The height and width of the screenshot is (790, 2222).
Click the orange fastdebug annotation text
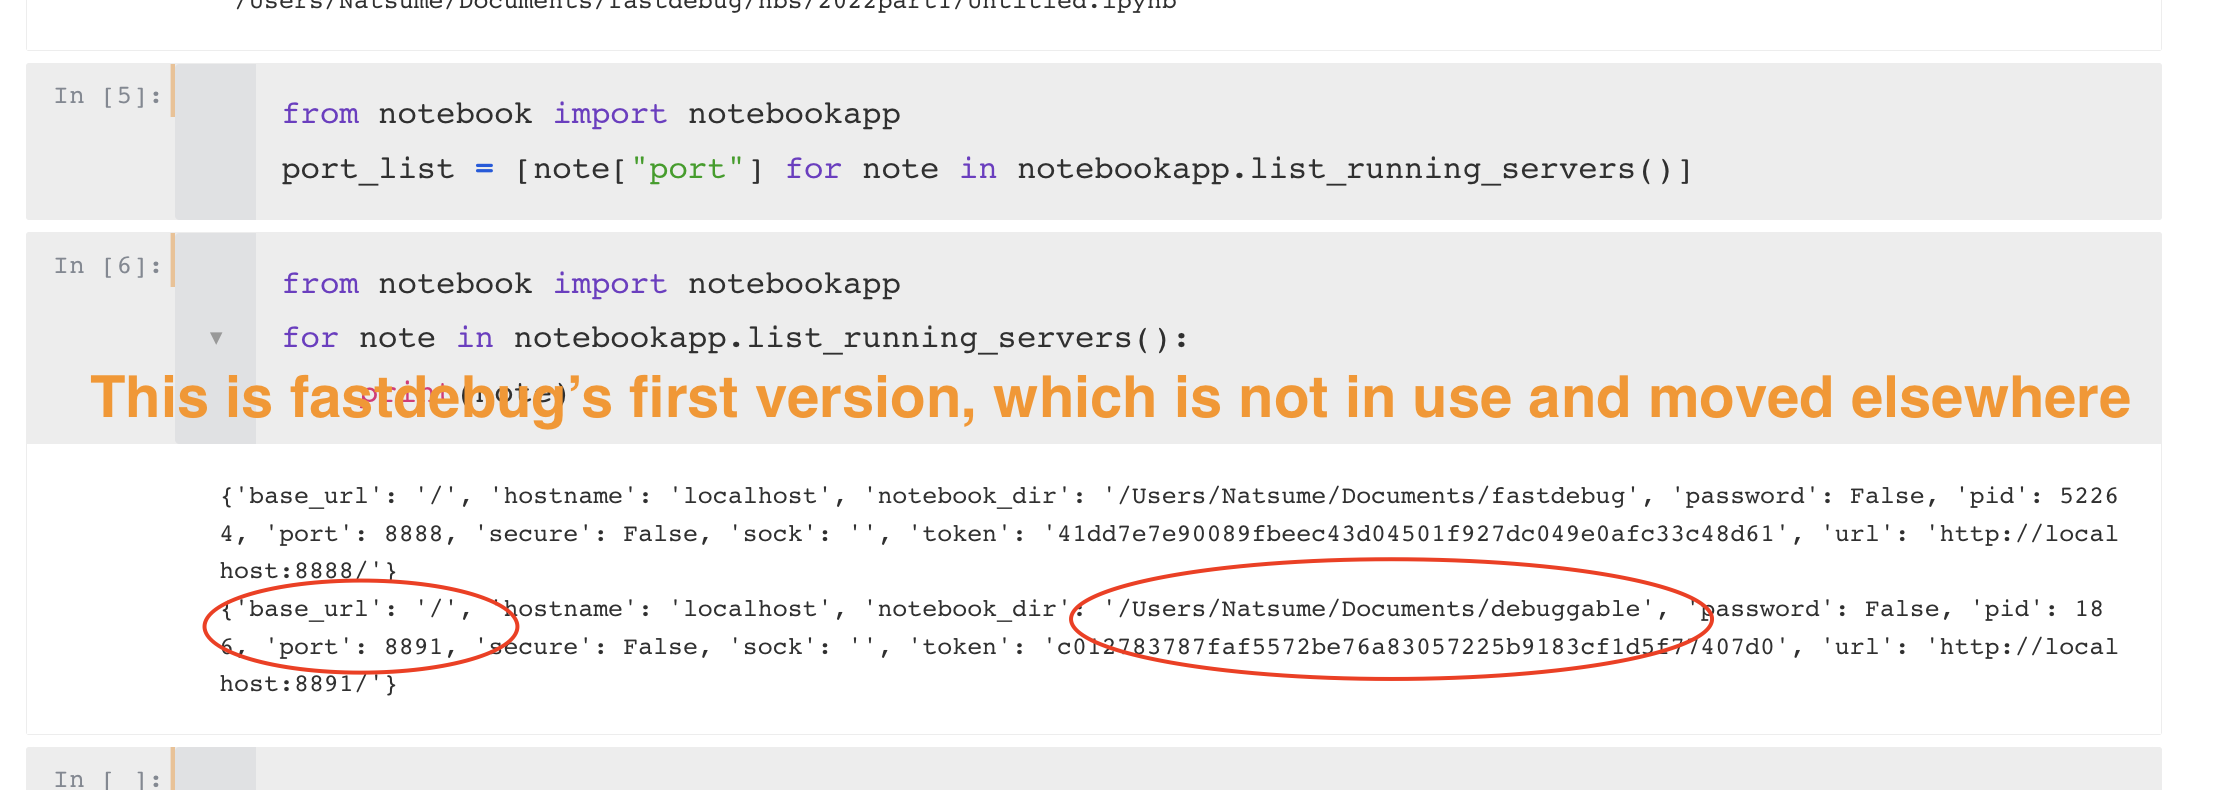pyautogui.click(x=1110, y=398)
